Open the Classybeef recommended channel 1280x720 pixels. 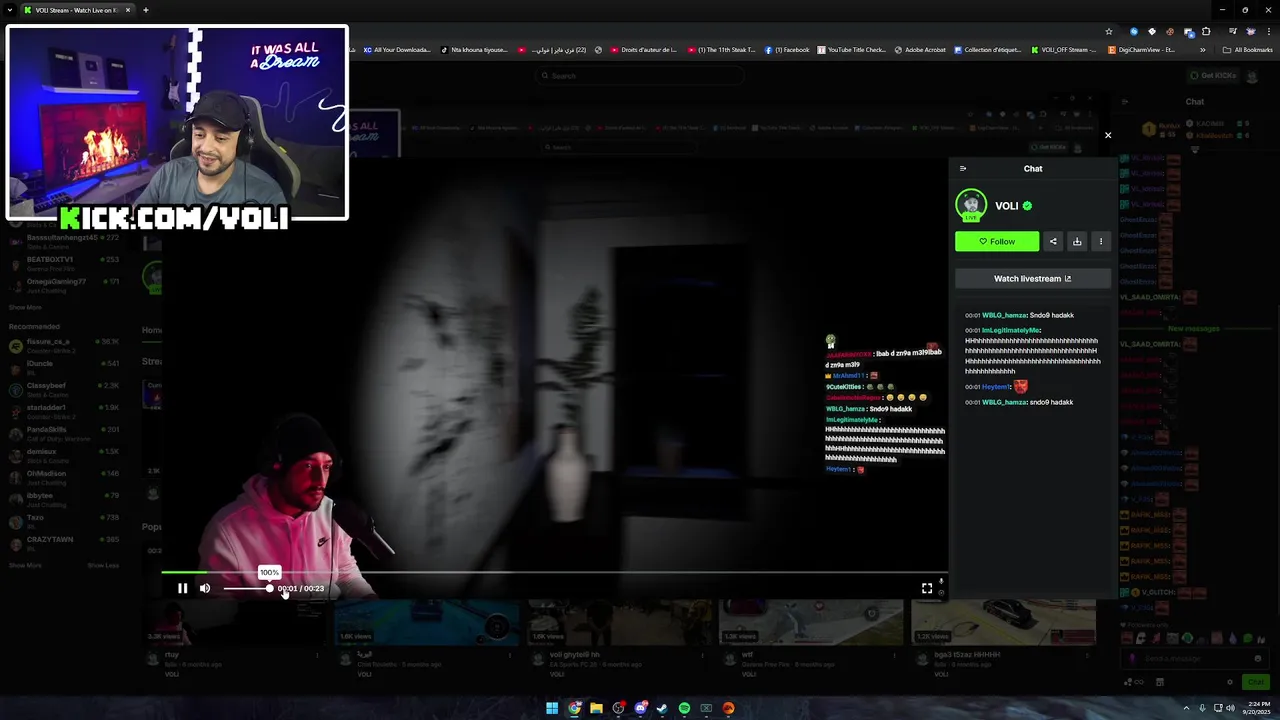click(64, 389)
